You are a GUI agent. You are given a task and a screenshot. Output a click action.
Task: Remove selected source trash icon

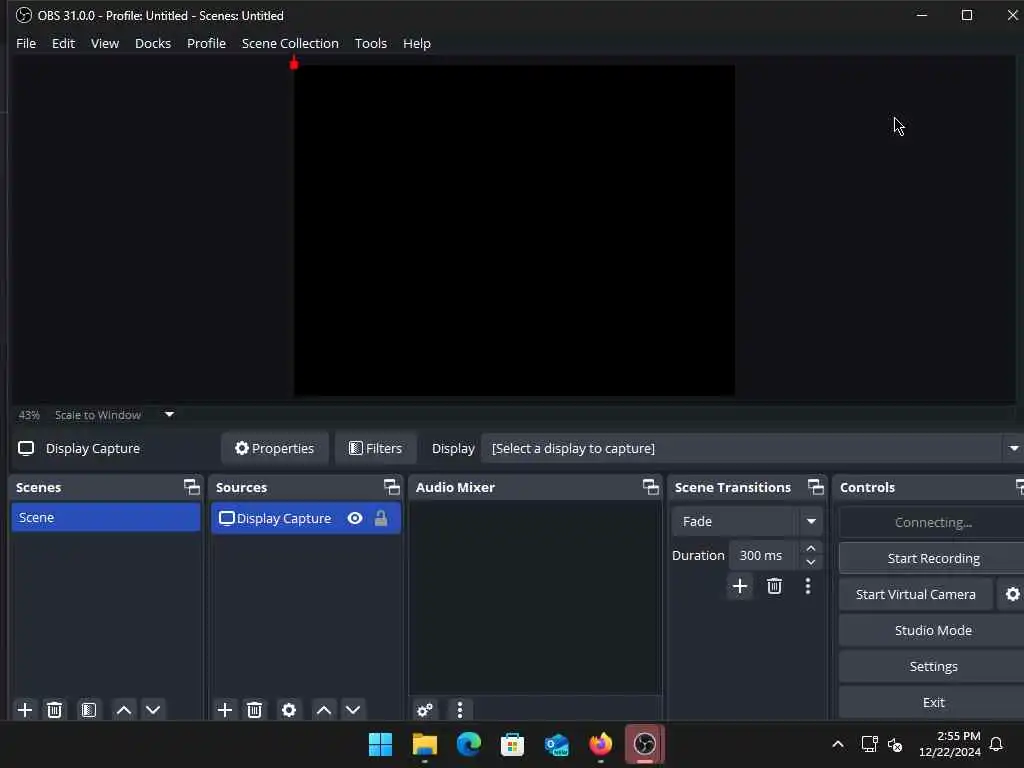click(255, 710)
